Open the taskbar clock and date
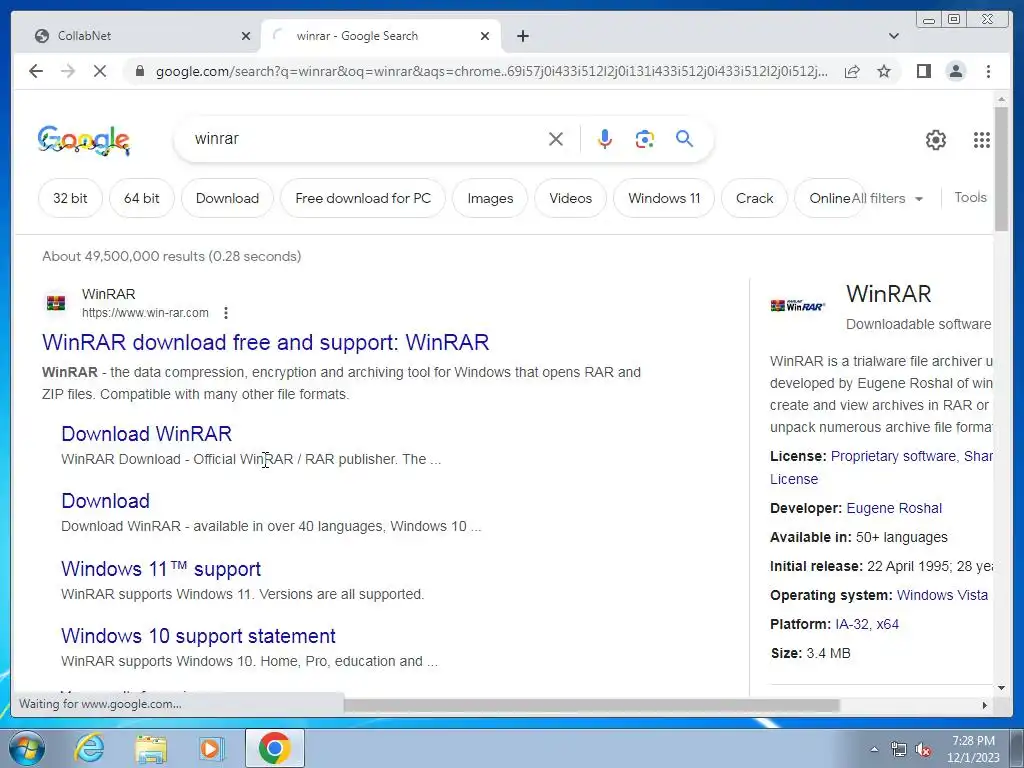Screen dimensions: 1024x768 coord(973,748)
